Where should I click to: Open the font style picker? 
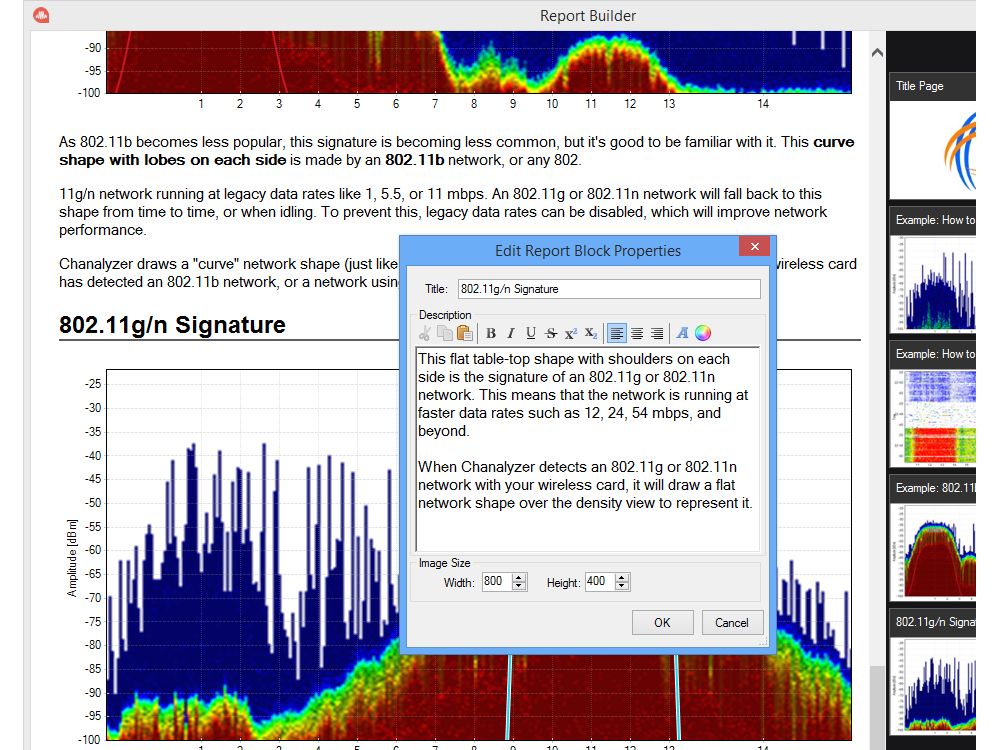tap(682, 333)
